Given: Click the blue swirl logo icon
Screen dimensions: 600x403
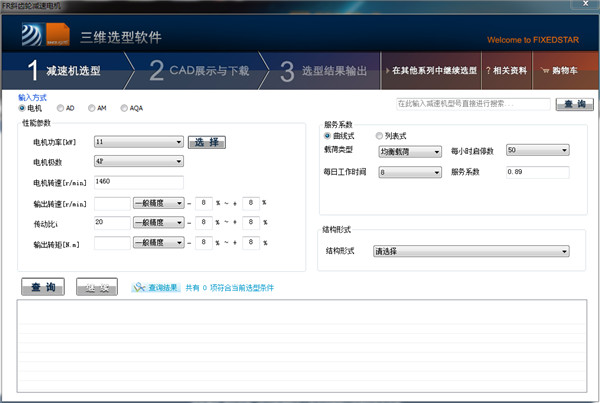Looking at the screenshot, I should 32,35.
